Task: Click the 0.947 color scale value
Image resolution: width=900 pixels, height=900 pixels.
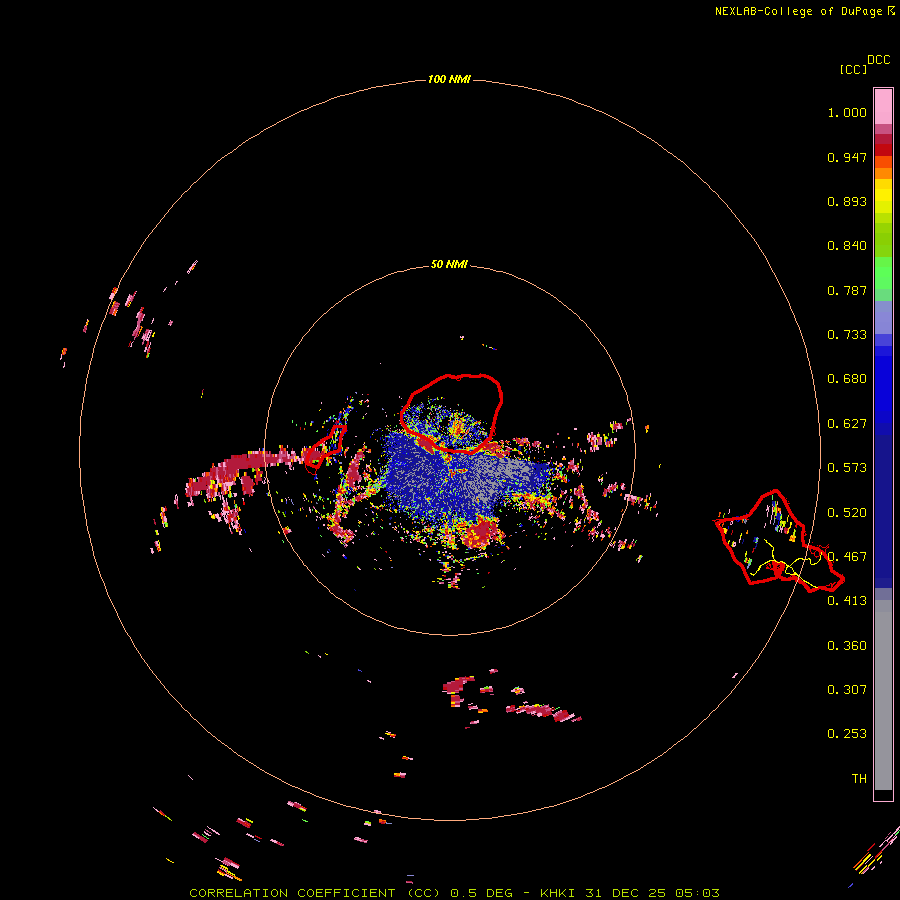Action: (847, 157)
